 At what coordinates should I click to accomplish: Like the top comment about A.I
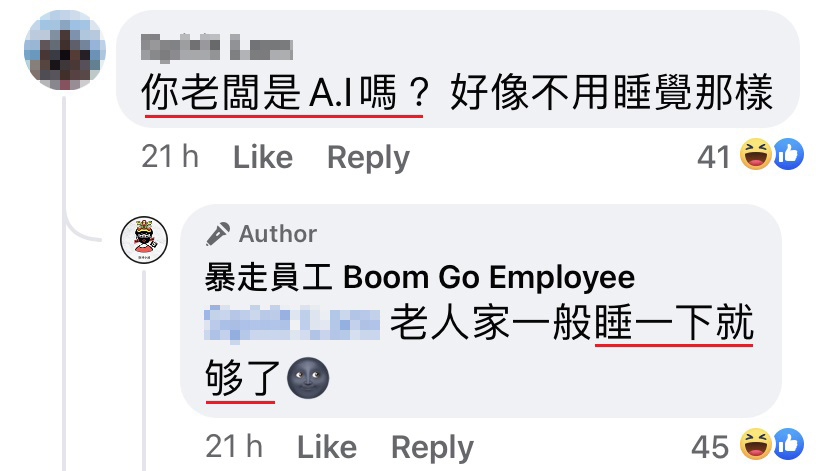pyautogui.click(x=263, y=157)
